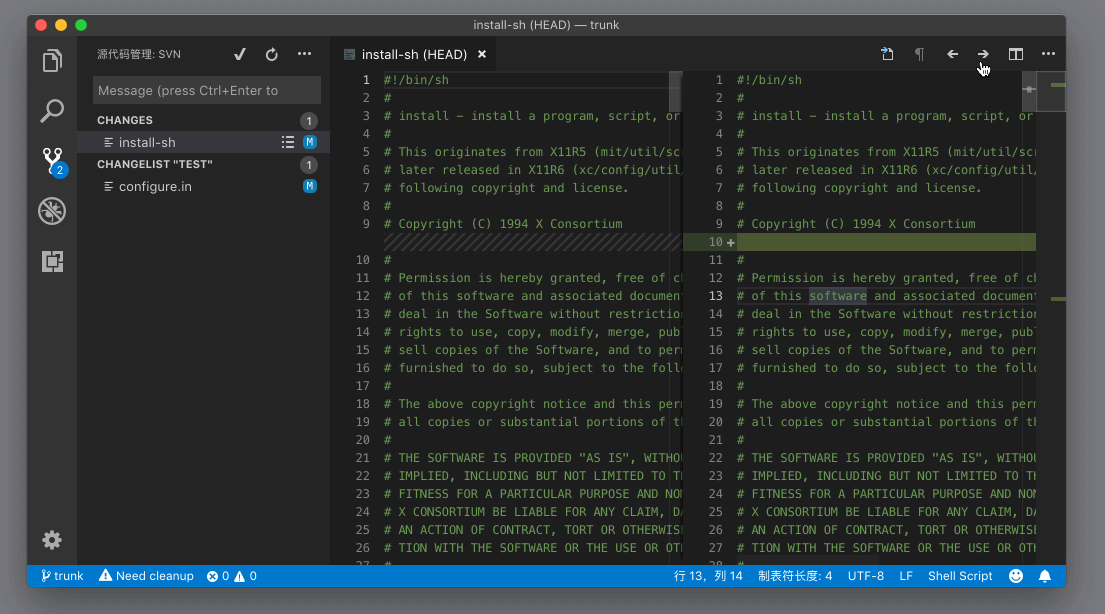Click the commit checkmark icon
The height and width of the screenshot is (614, 1105).
[240, 54]
